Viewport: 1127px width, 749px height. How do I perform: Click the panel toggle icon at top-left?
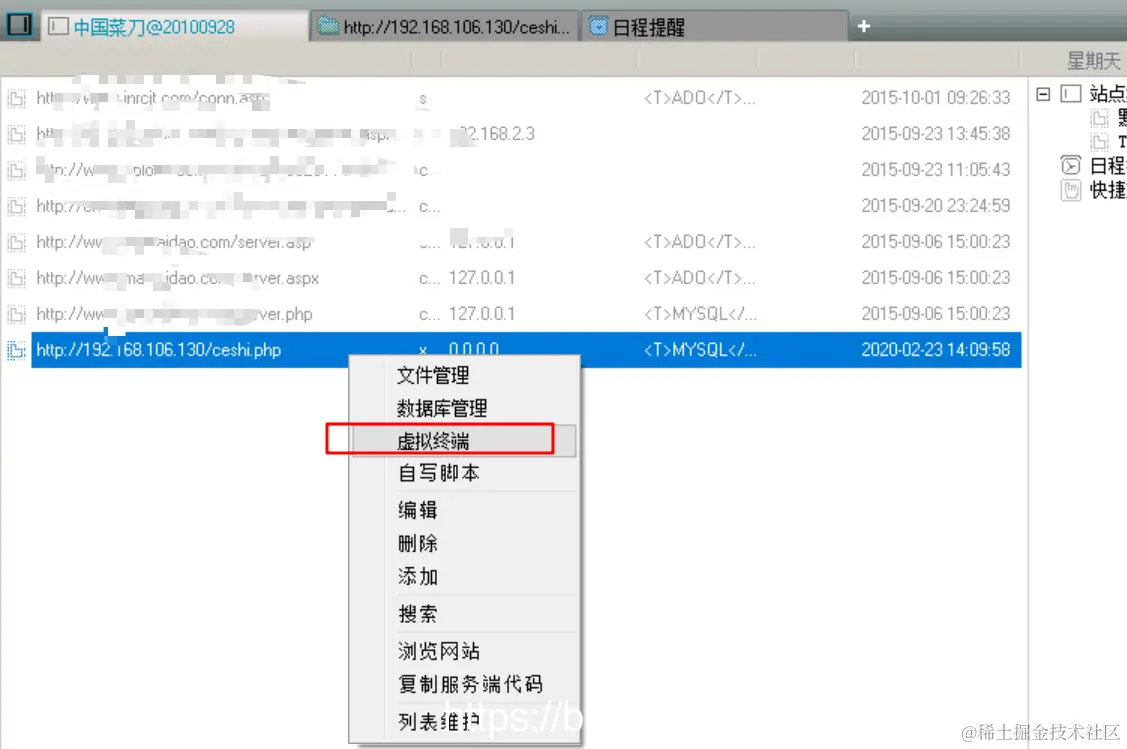[x=19, y=24]
